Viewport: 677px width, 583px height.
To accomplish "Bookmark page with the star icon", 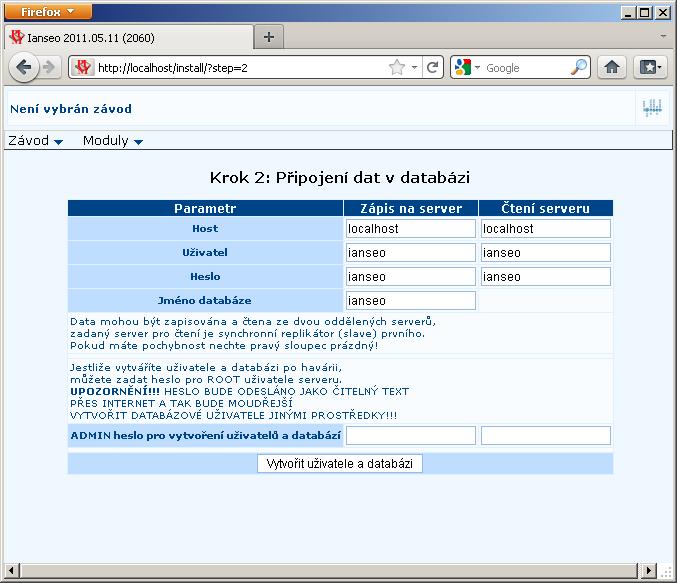I will [397, 67].
